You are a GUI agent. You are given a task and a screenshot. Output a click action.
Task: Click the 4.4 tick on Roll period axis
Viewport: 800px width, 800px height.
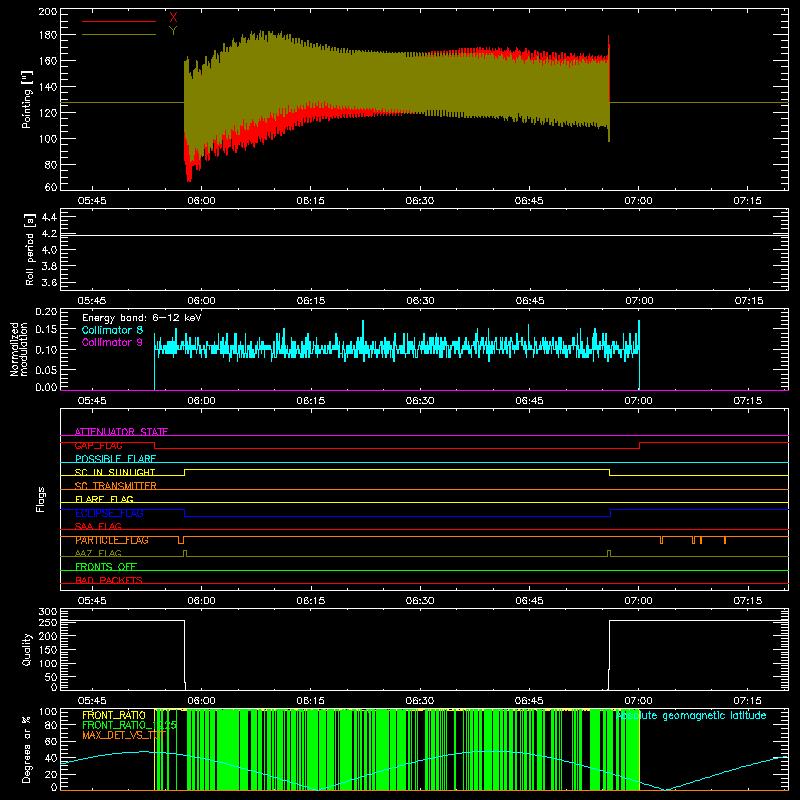(x=49, y=217)
